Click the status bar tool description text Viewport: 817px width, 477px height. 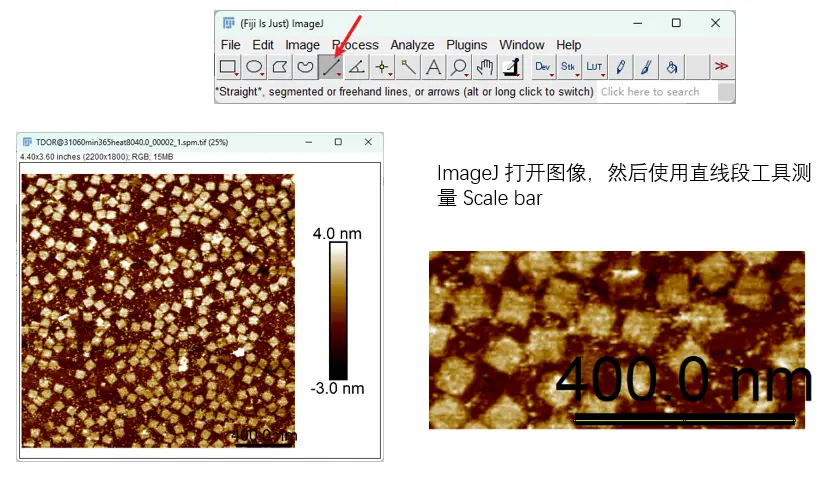(404, 92)
